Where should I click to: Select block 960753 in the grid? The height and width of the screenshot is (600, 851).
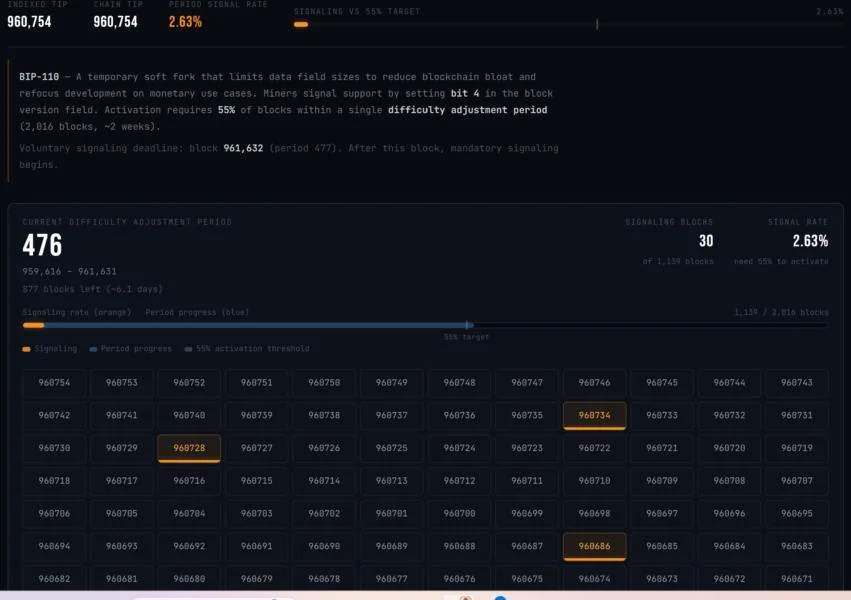122,382
